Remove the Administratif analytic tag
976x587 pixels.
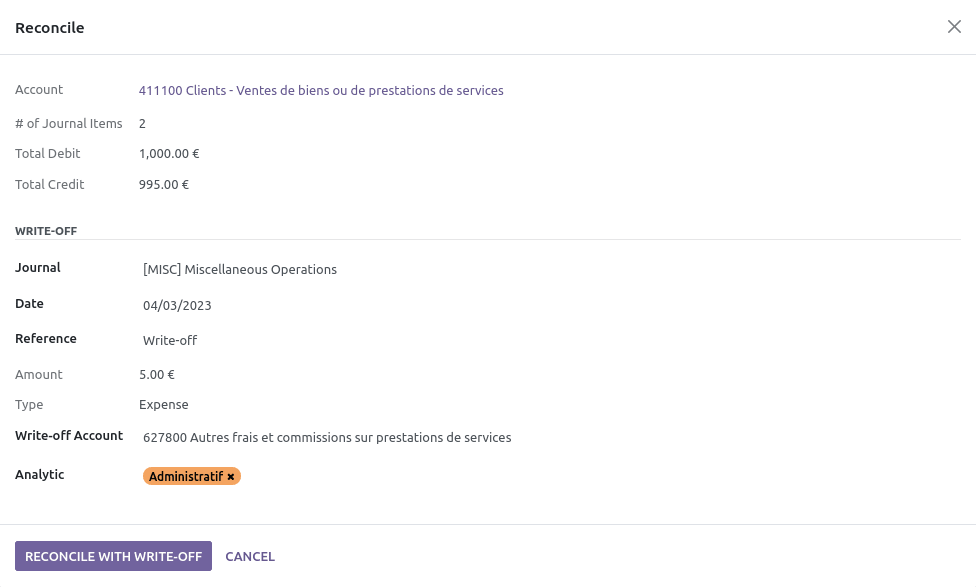pos(231,477)
